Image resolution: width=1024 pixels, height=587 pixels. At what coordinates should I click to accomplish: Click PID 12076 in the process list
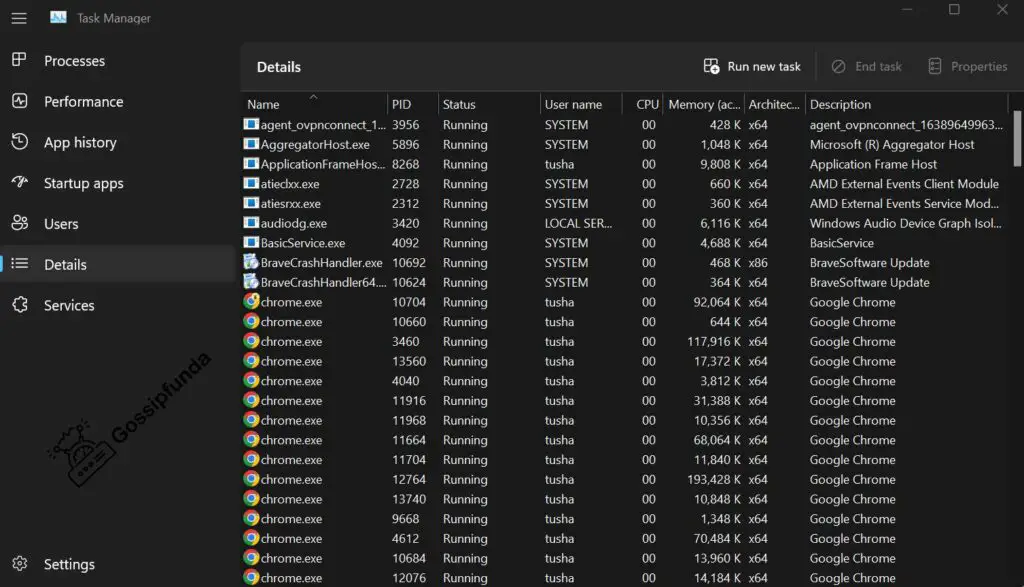[409, 578]
